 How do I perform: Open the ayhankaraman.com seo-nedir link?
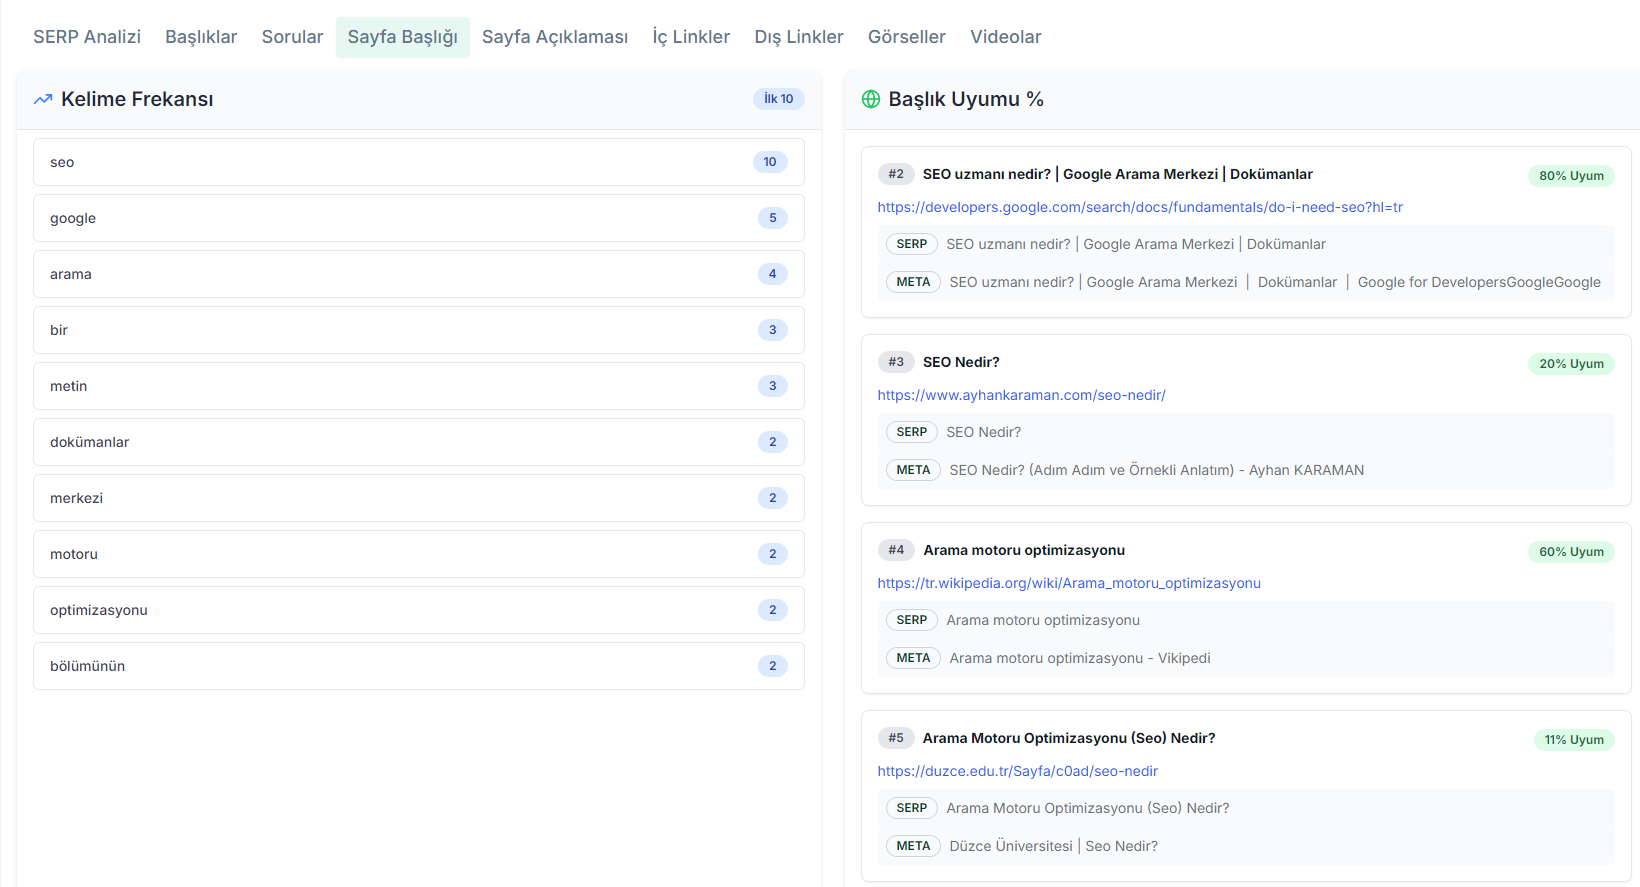point(1022,395)
